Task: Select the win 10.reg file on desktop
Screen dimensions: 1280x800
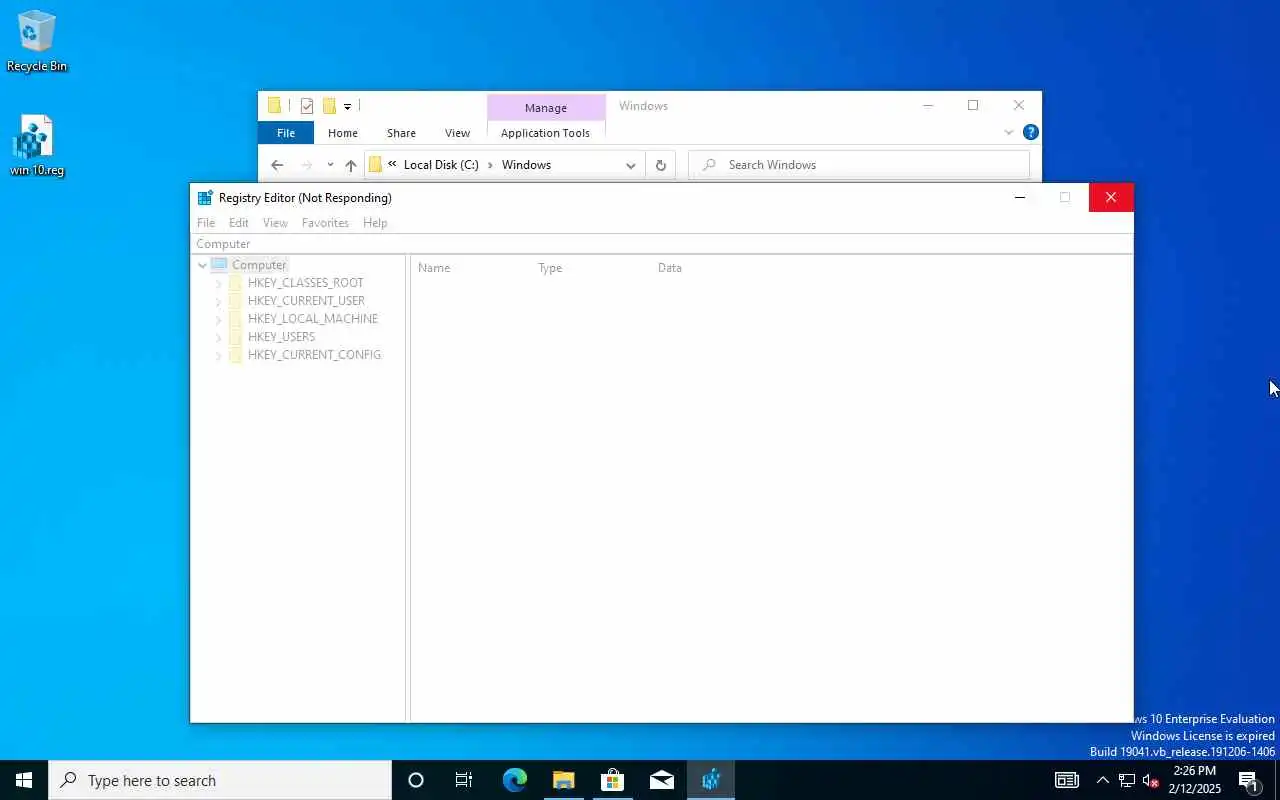Action: [x=37, y=146]
